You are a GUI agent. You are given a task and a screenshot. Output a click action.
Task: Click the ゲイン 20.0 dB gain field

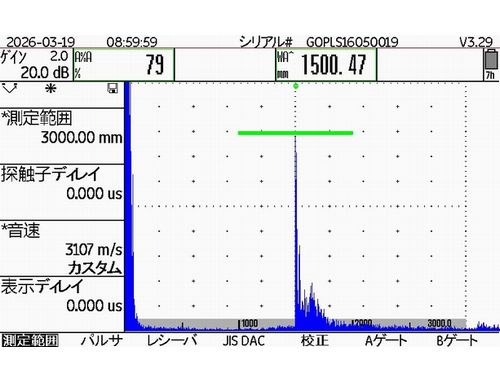(x=36, y=65)
